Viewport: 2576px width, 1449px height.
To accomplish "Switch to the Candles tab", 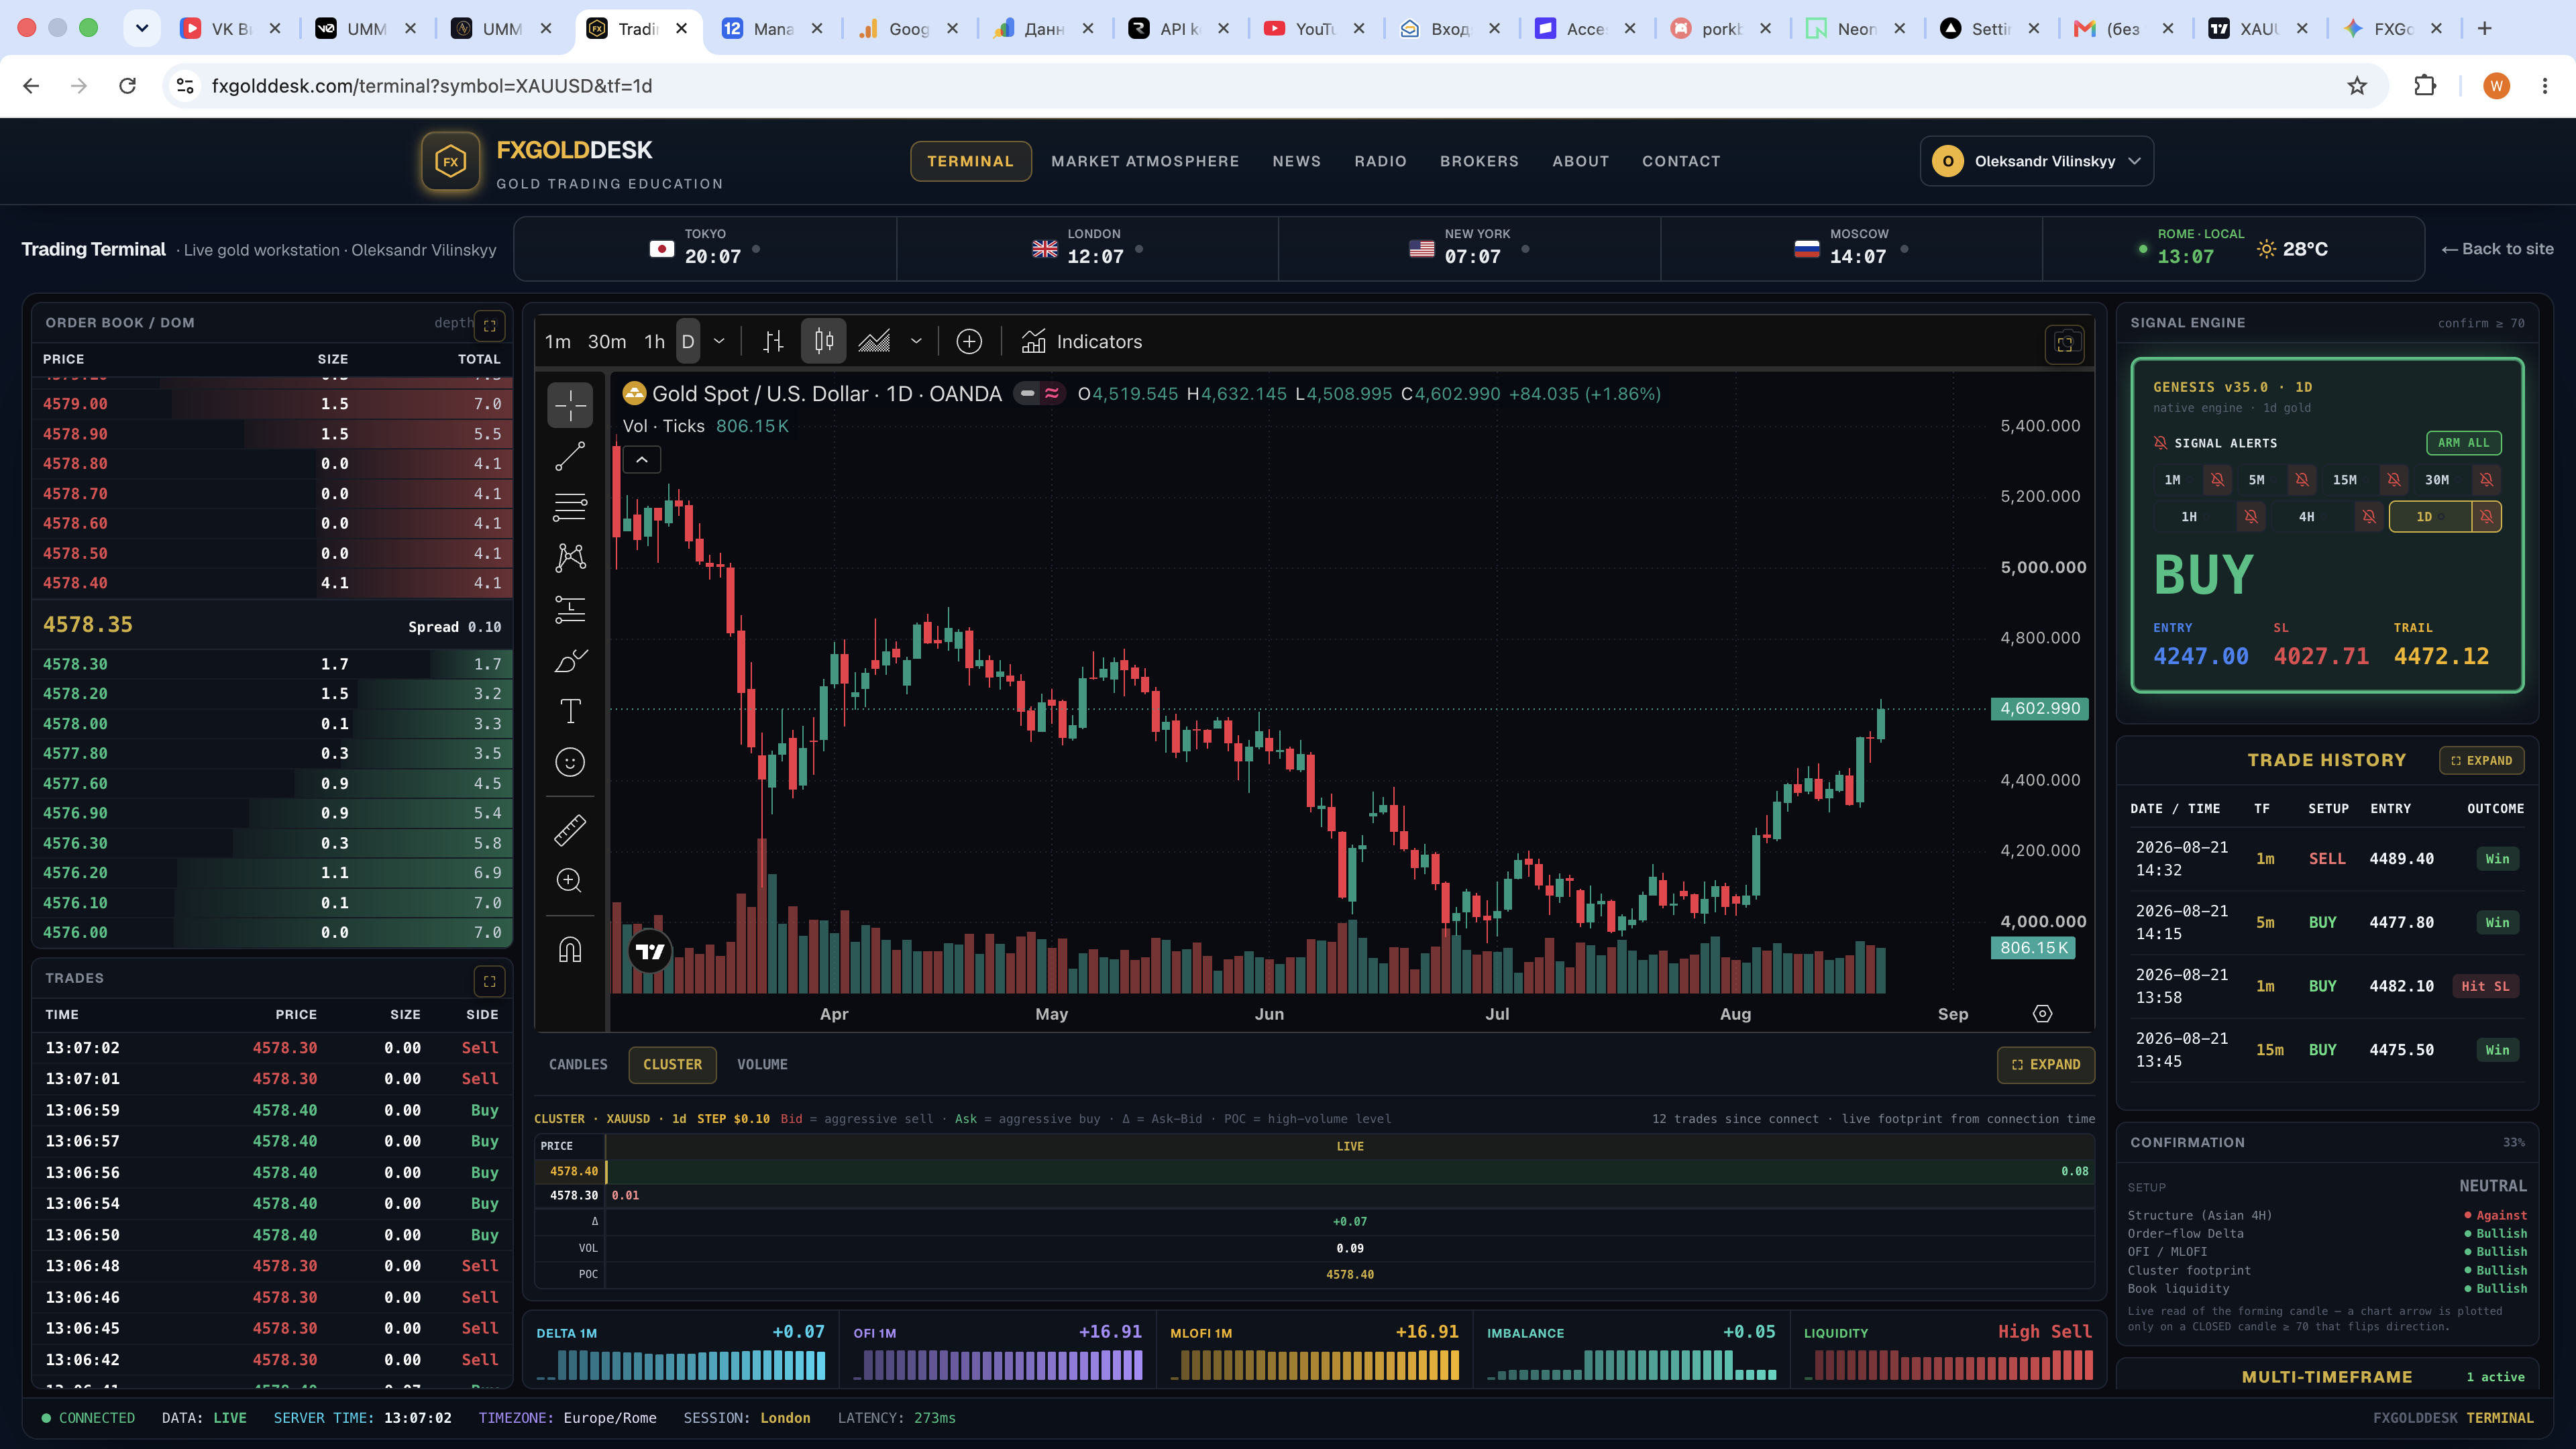I will 578,1065.
